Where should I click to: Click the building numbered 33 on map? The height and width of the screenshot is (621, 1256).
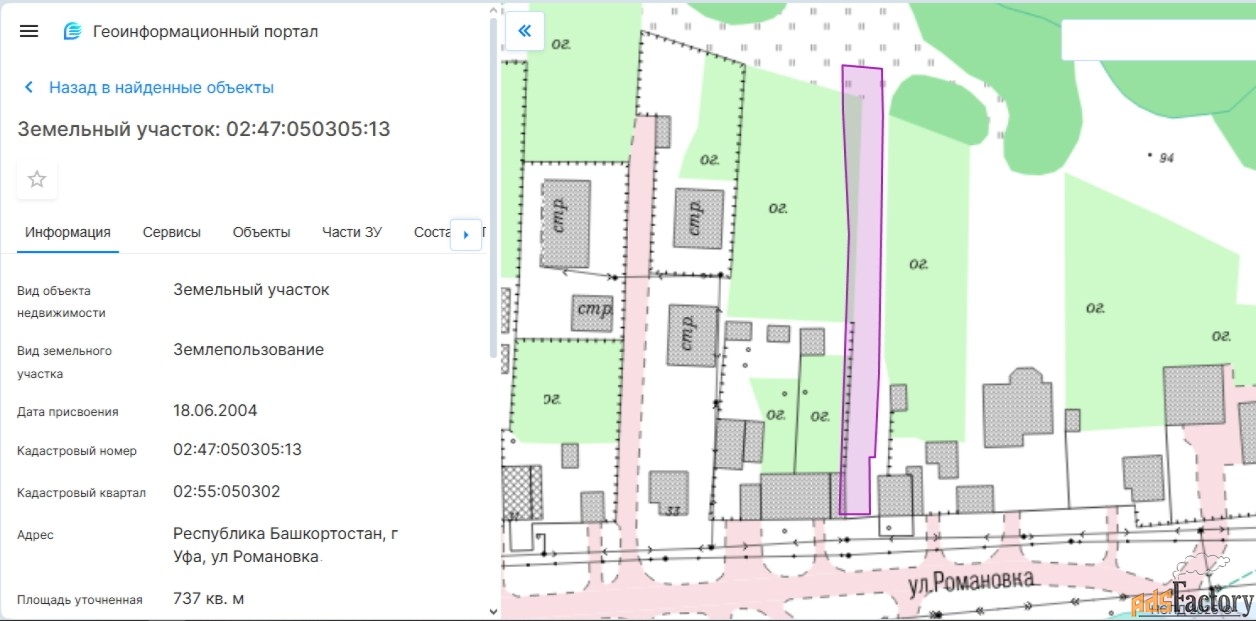coord(667,490)
